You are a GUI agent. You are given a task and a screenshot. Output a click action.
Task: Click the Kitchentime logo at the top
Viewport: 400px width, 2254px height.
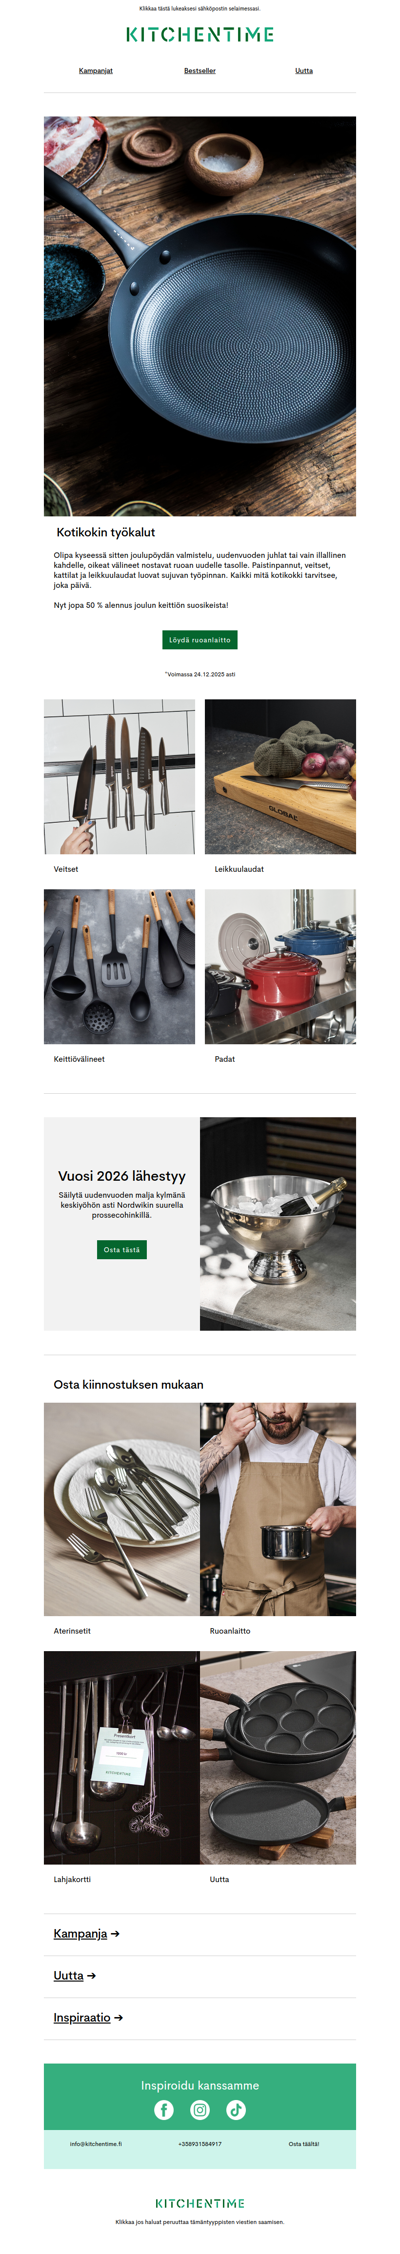200,35
